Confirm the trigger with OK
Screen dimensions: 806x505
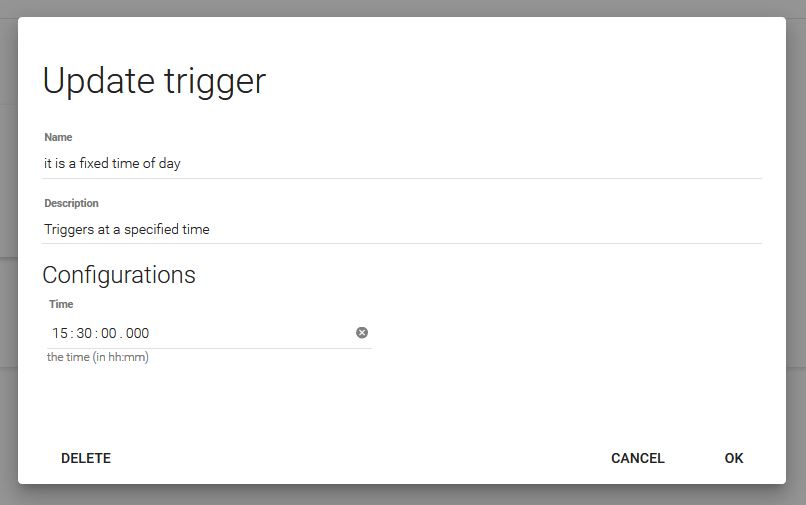pos(734,458)
